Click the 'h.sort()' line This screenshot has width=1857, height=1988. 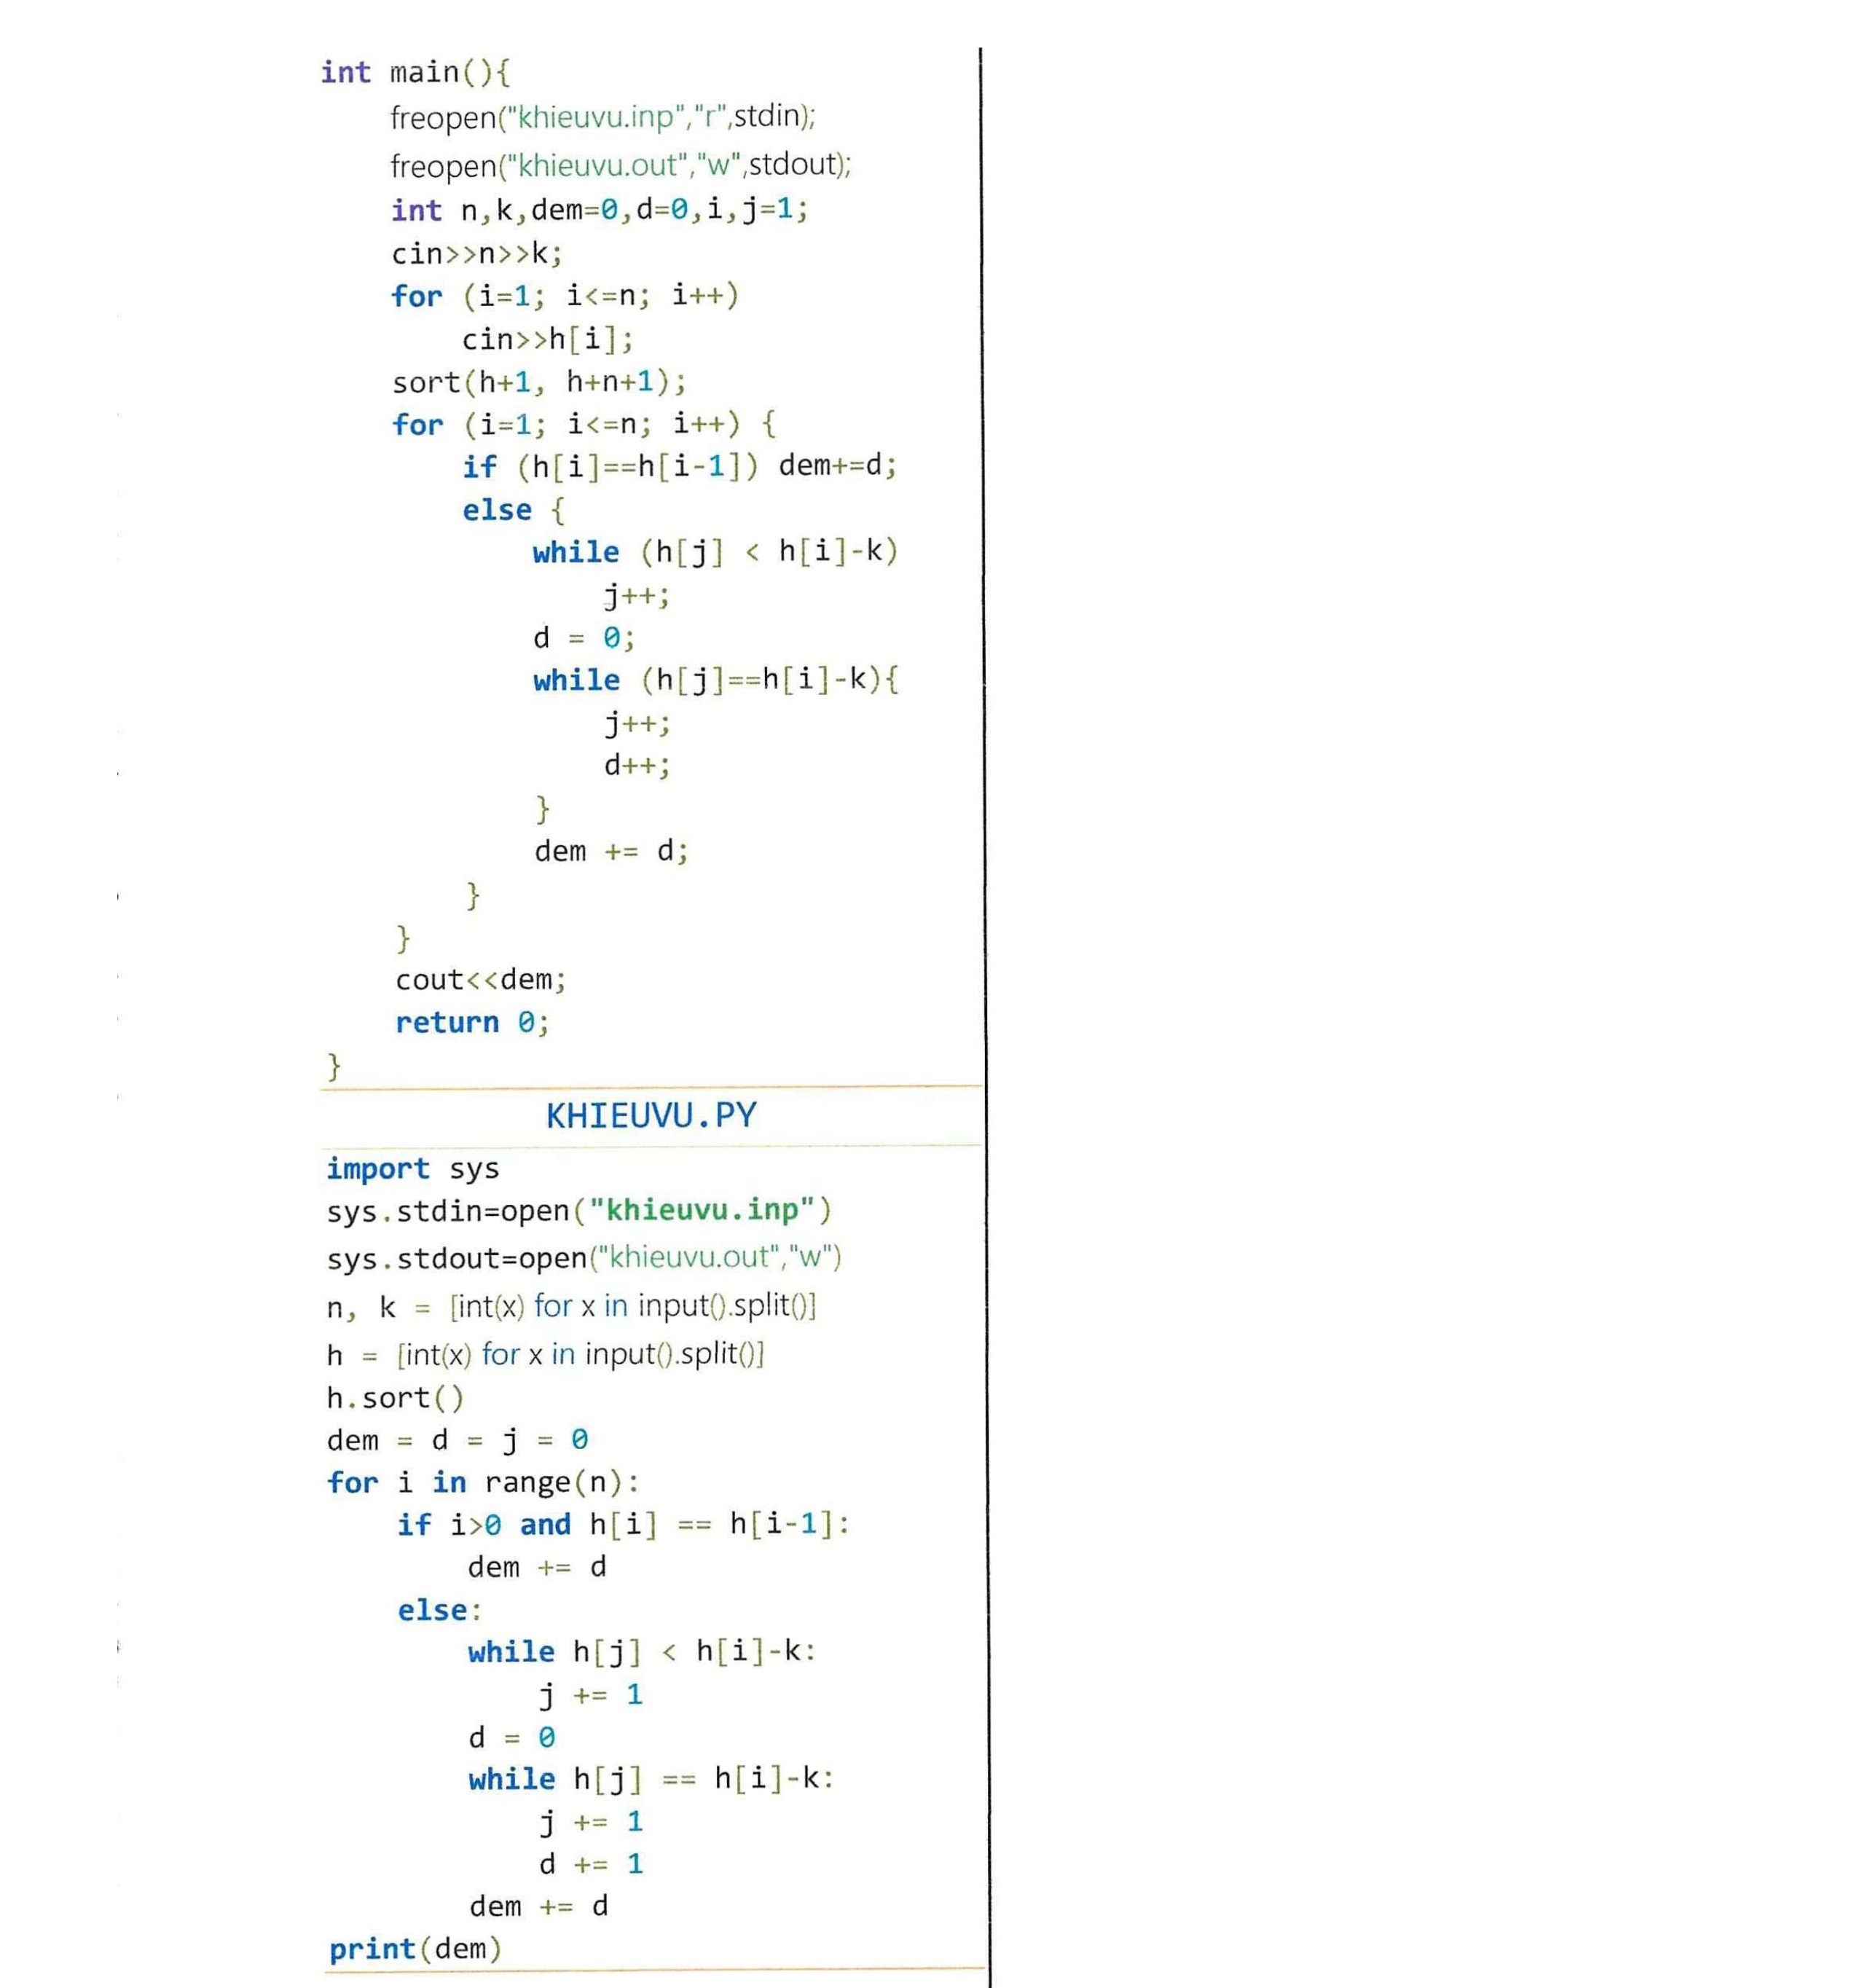[395, 1398]
